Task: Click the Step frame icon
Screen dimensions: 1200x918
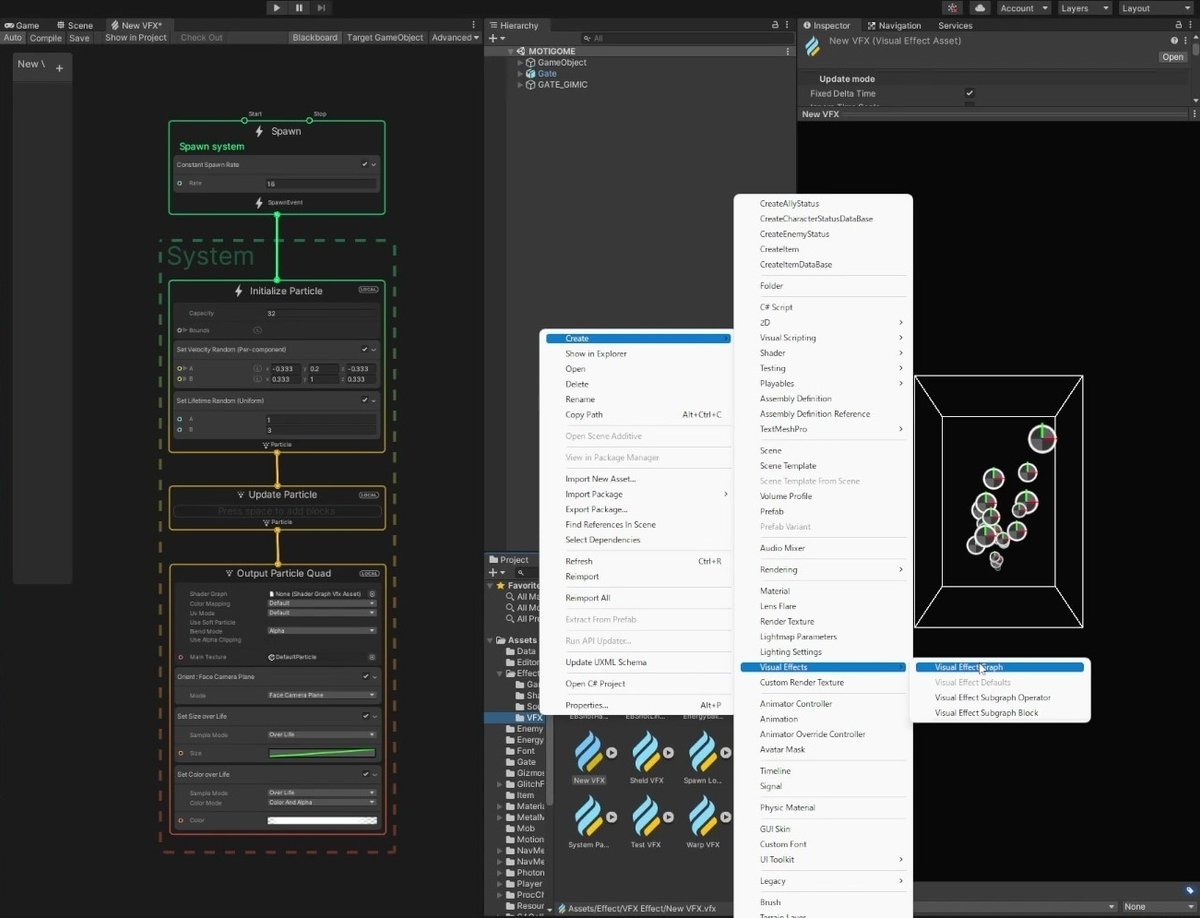Action: pyautogui.click(x=321, y=8)
